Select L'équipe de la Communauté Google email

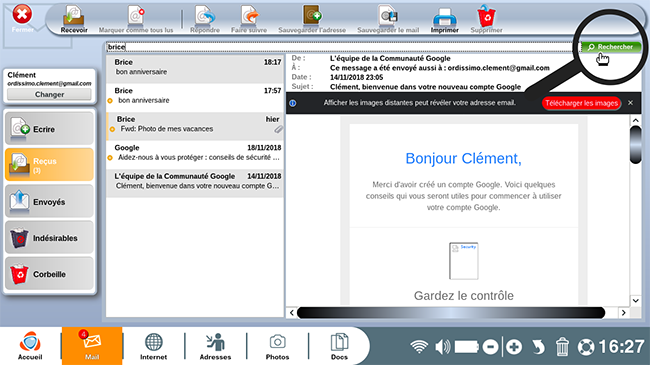click(195, 183)
